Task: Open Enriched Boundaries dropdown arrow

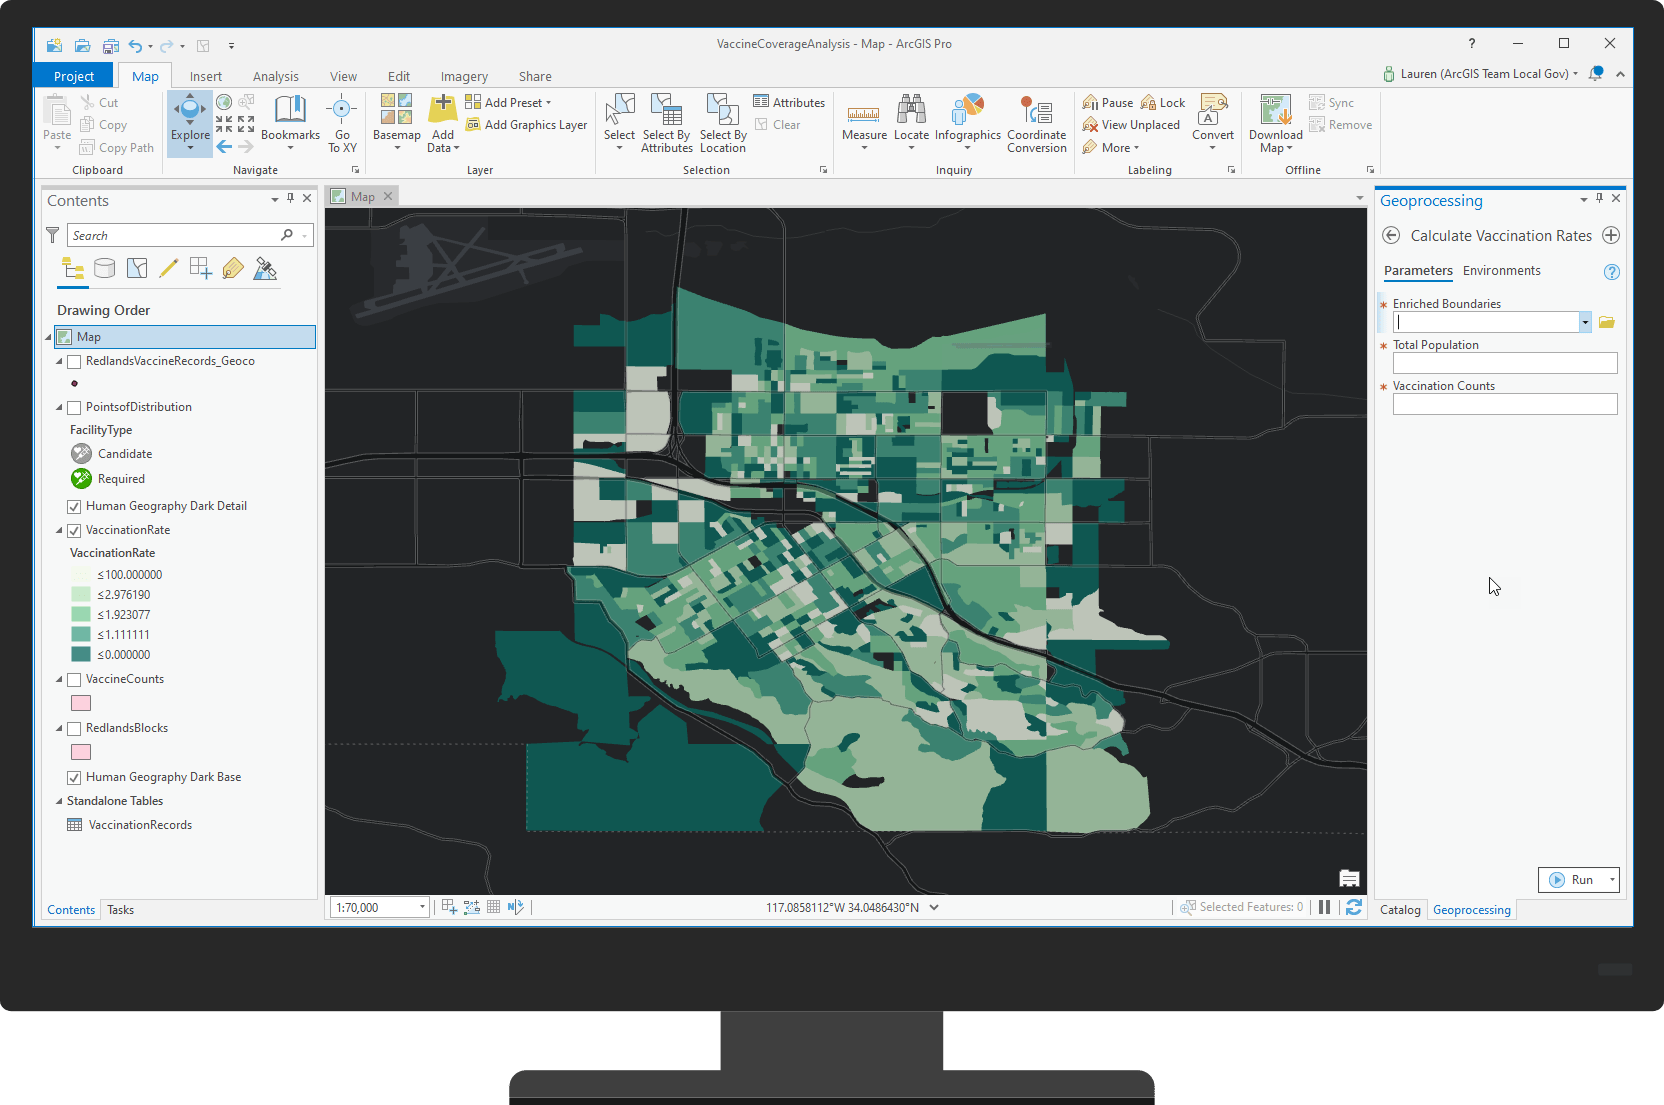Action: click(1585, 322)
